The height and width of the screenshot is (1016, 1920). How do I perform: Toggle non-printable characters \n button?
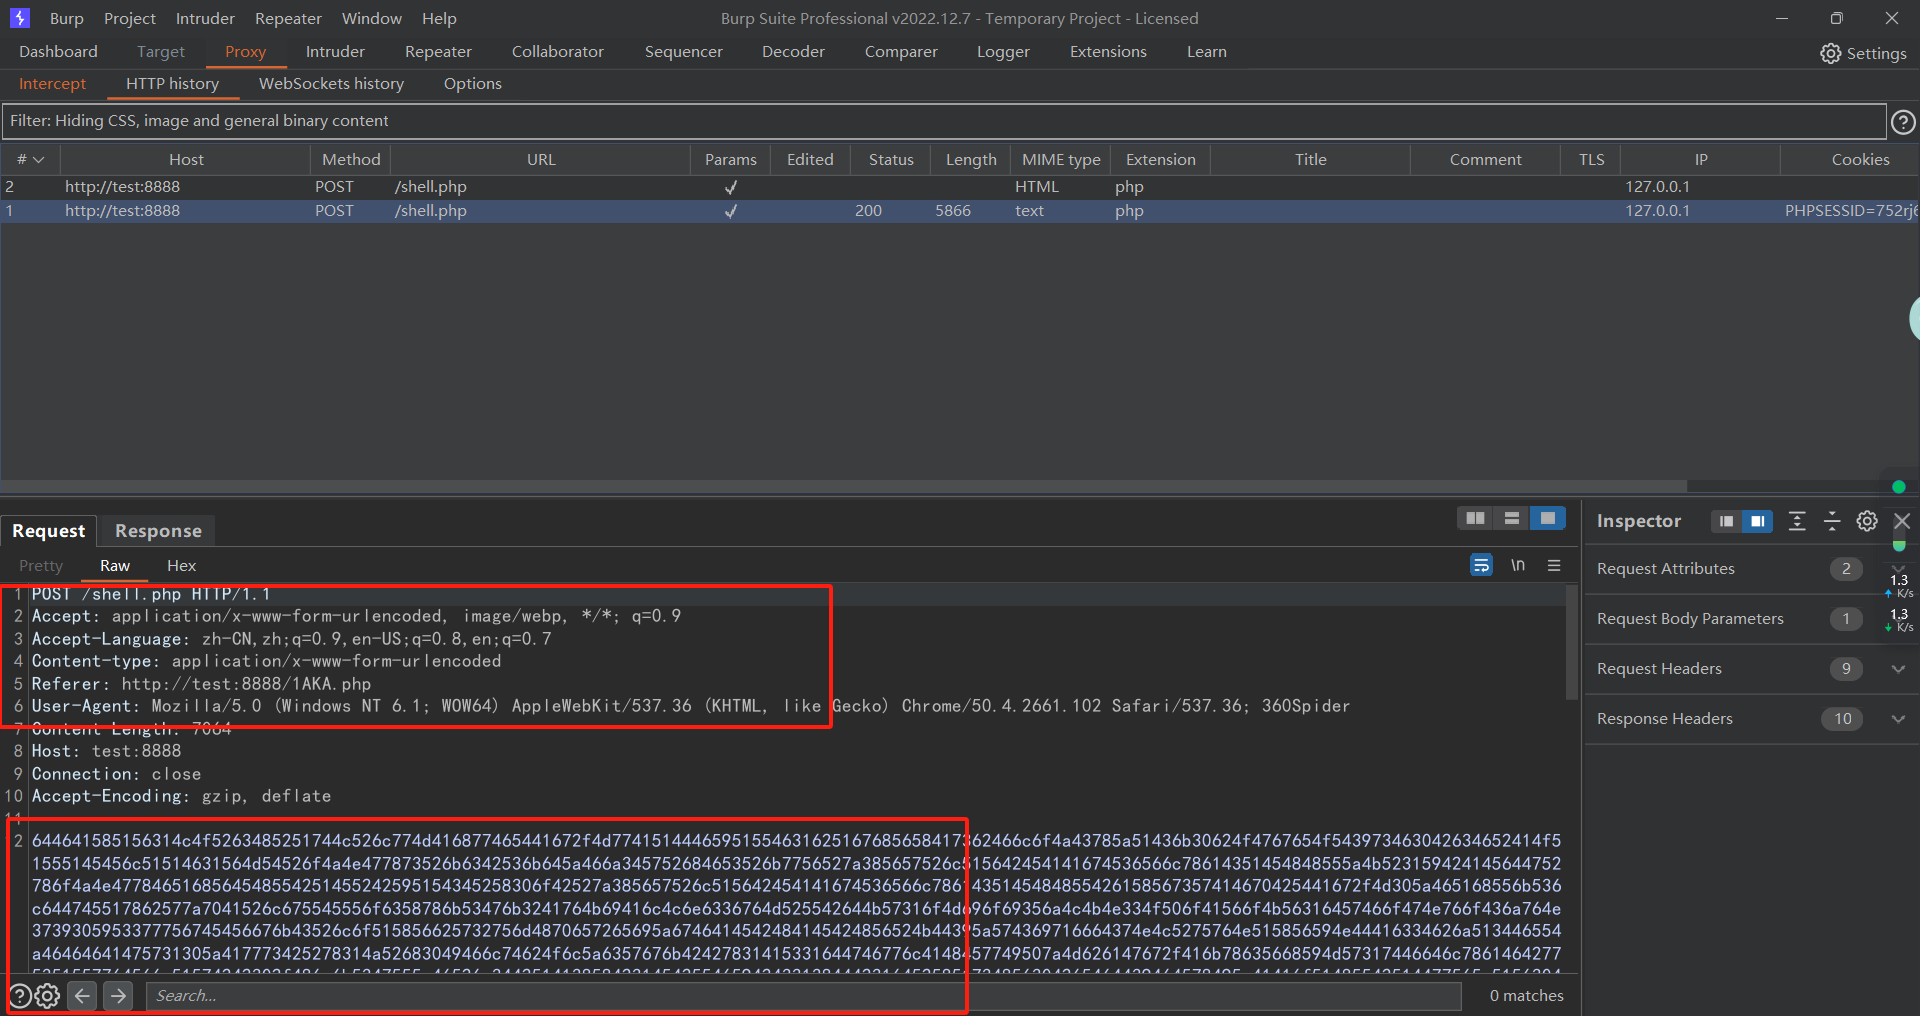pyautogui.click(x=1518, y=565)
